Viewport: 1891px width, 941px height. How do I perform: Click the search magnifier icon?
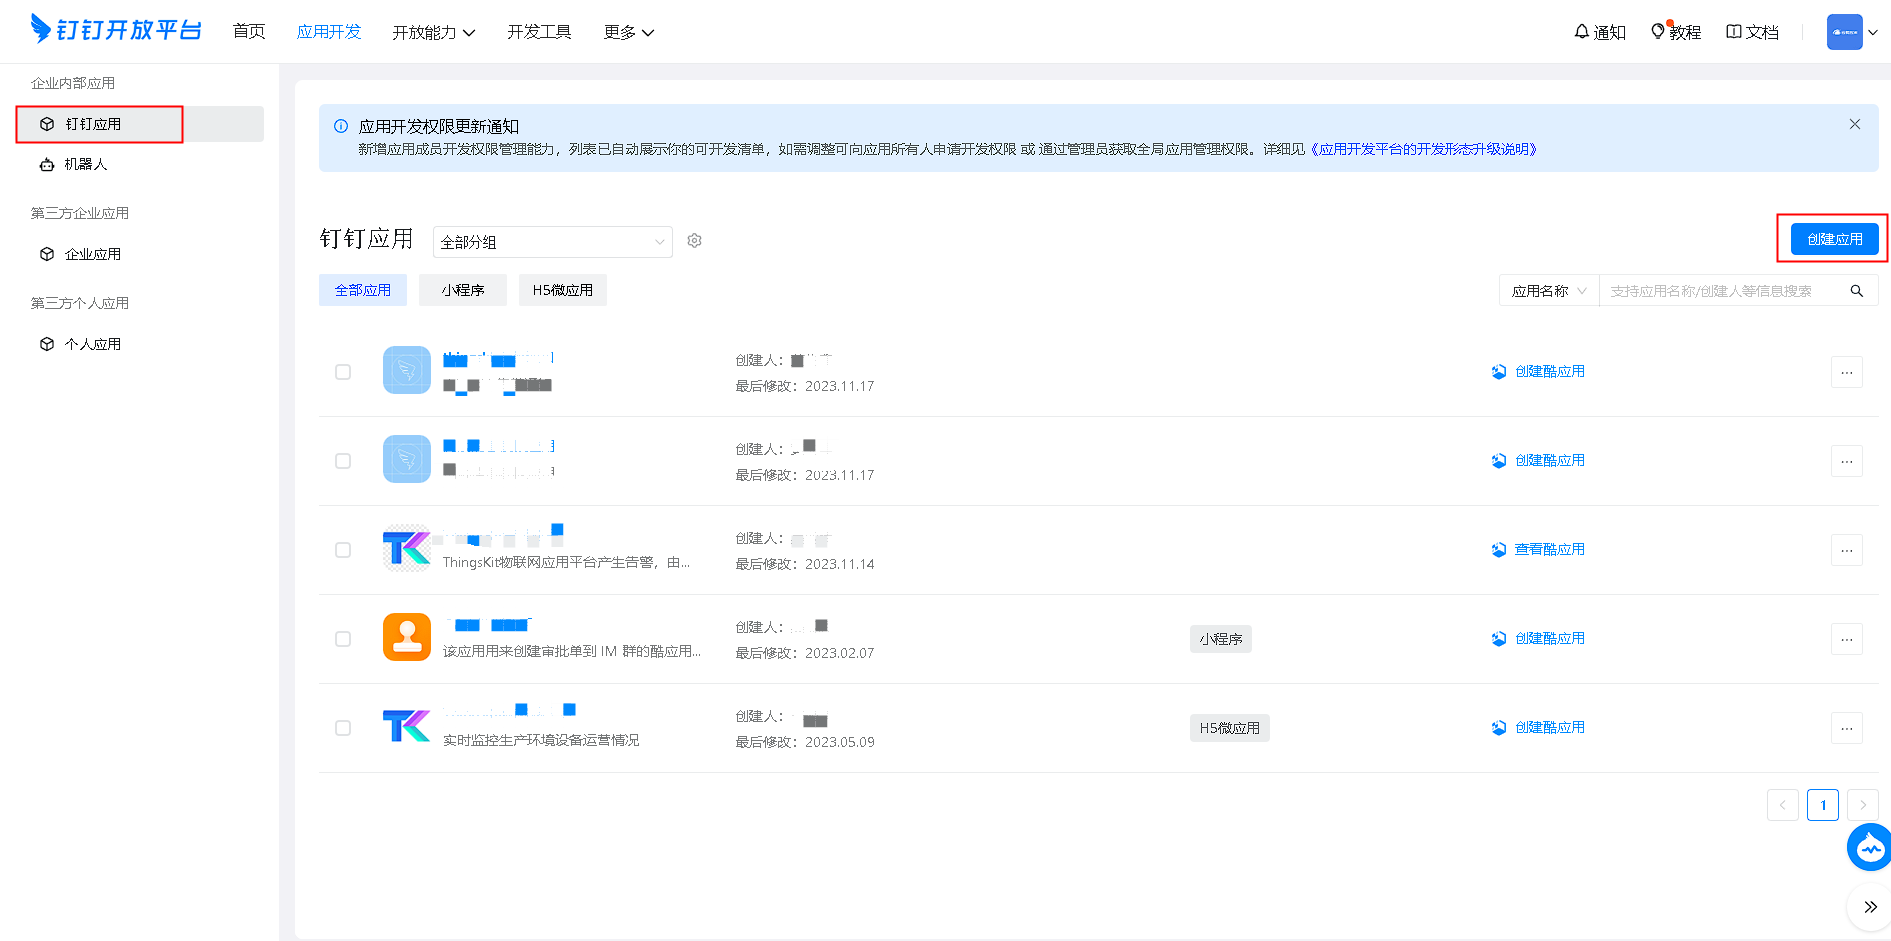[x=1856, y=291]
